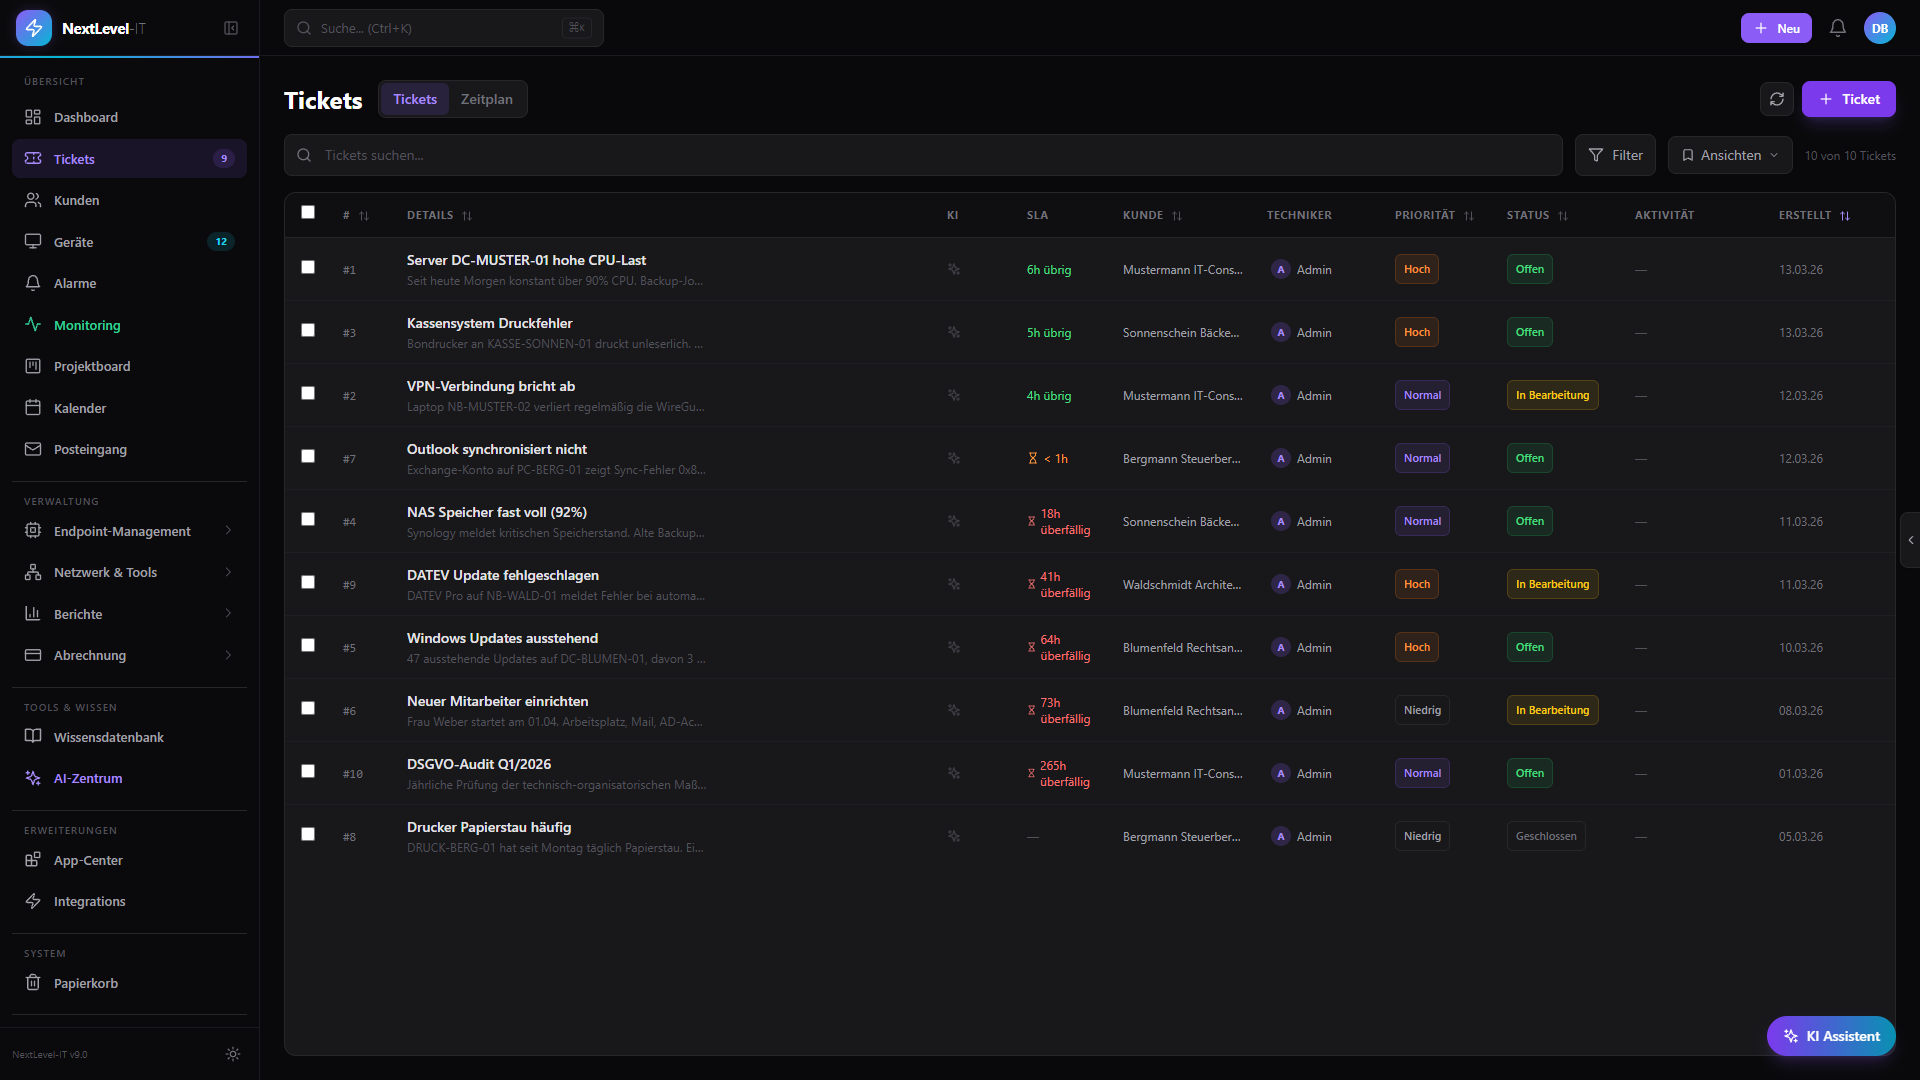Open Monitoring from the sidebar
1920x1080 pixels.
click(x=87, y=325)
